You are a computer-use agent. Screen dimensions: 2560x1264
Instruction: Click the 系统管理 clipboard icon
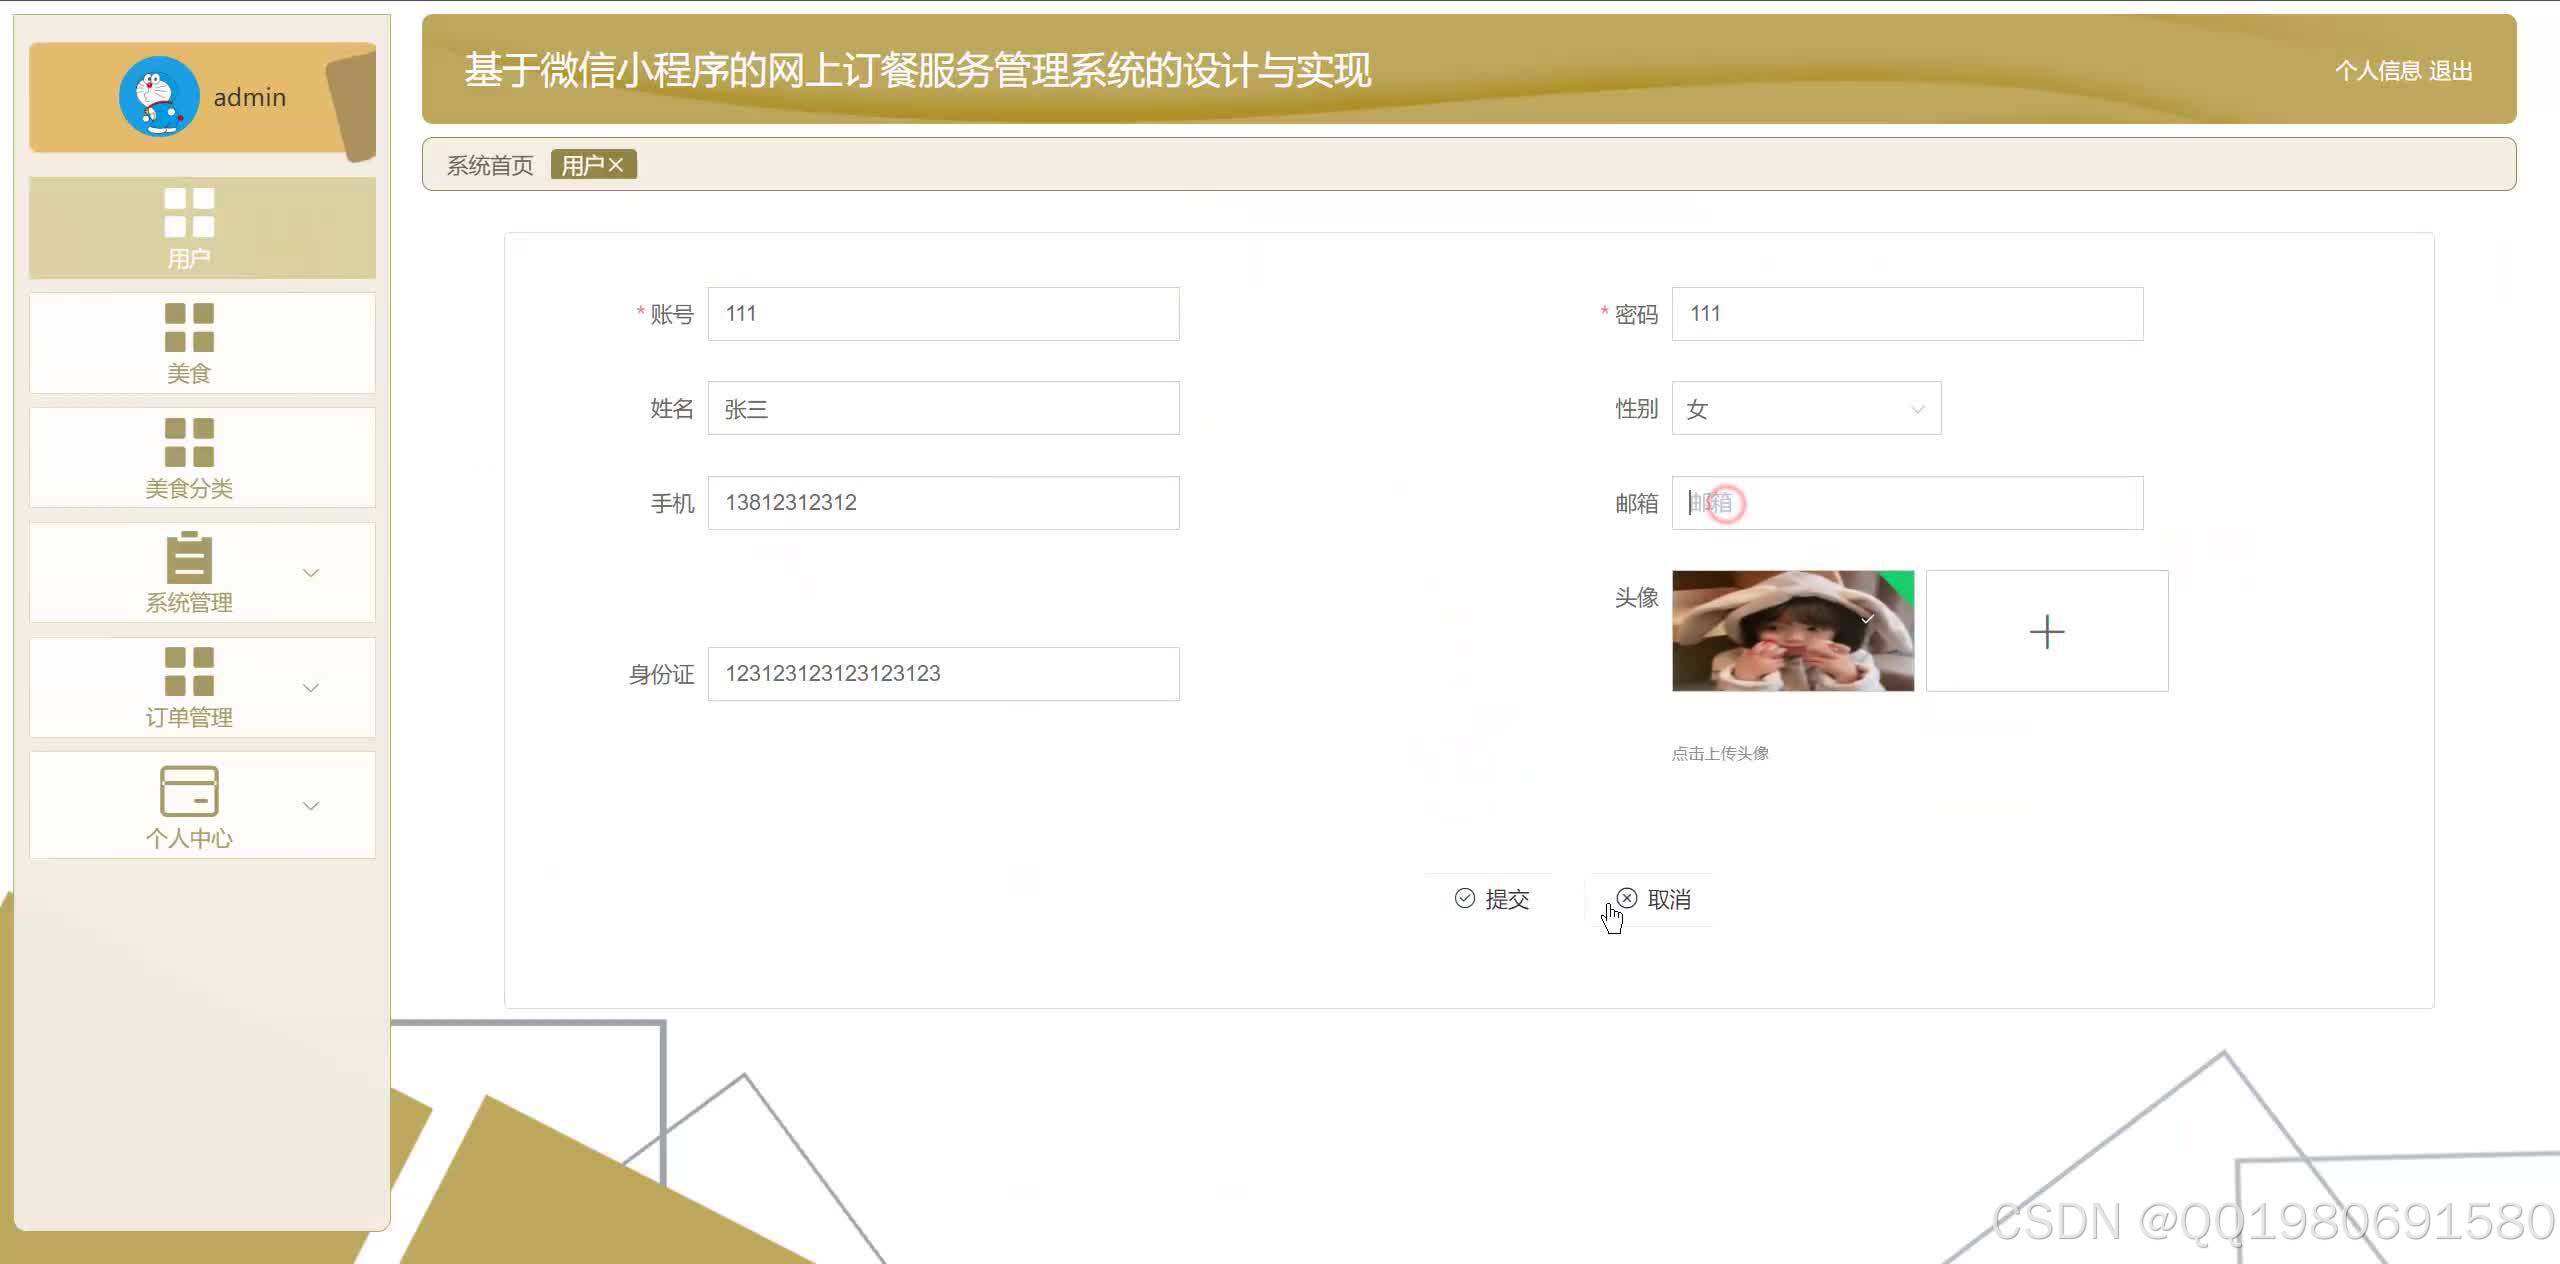coord(189,558)
